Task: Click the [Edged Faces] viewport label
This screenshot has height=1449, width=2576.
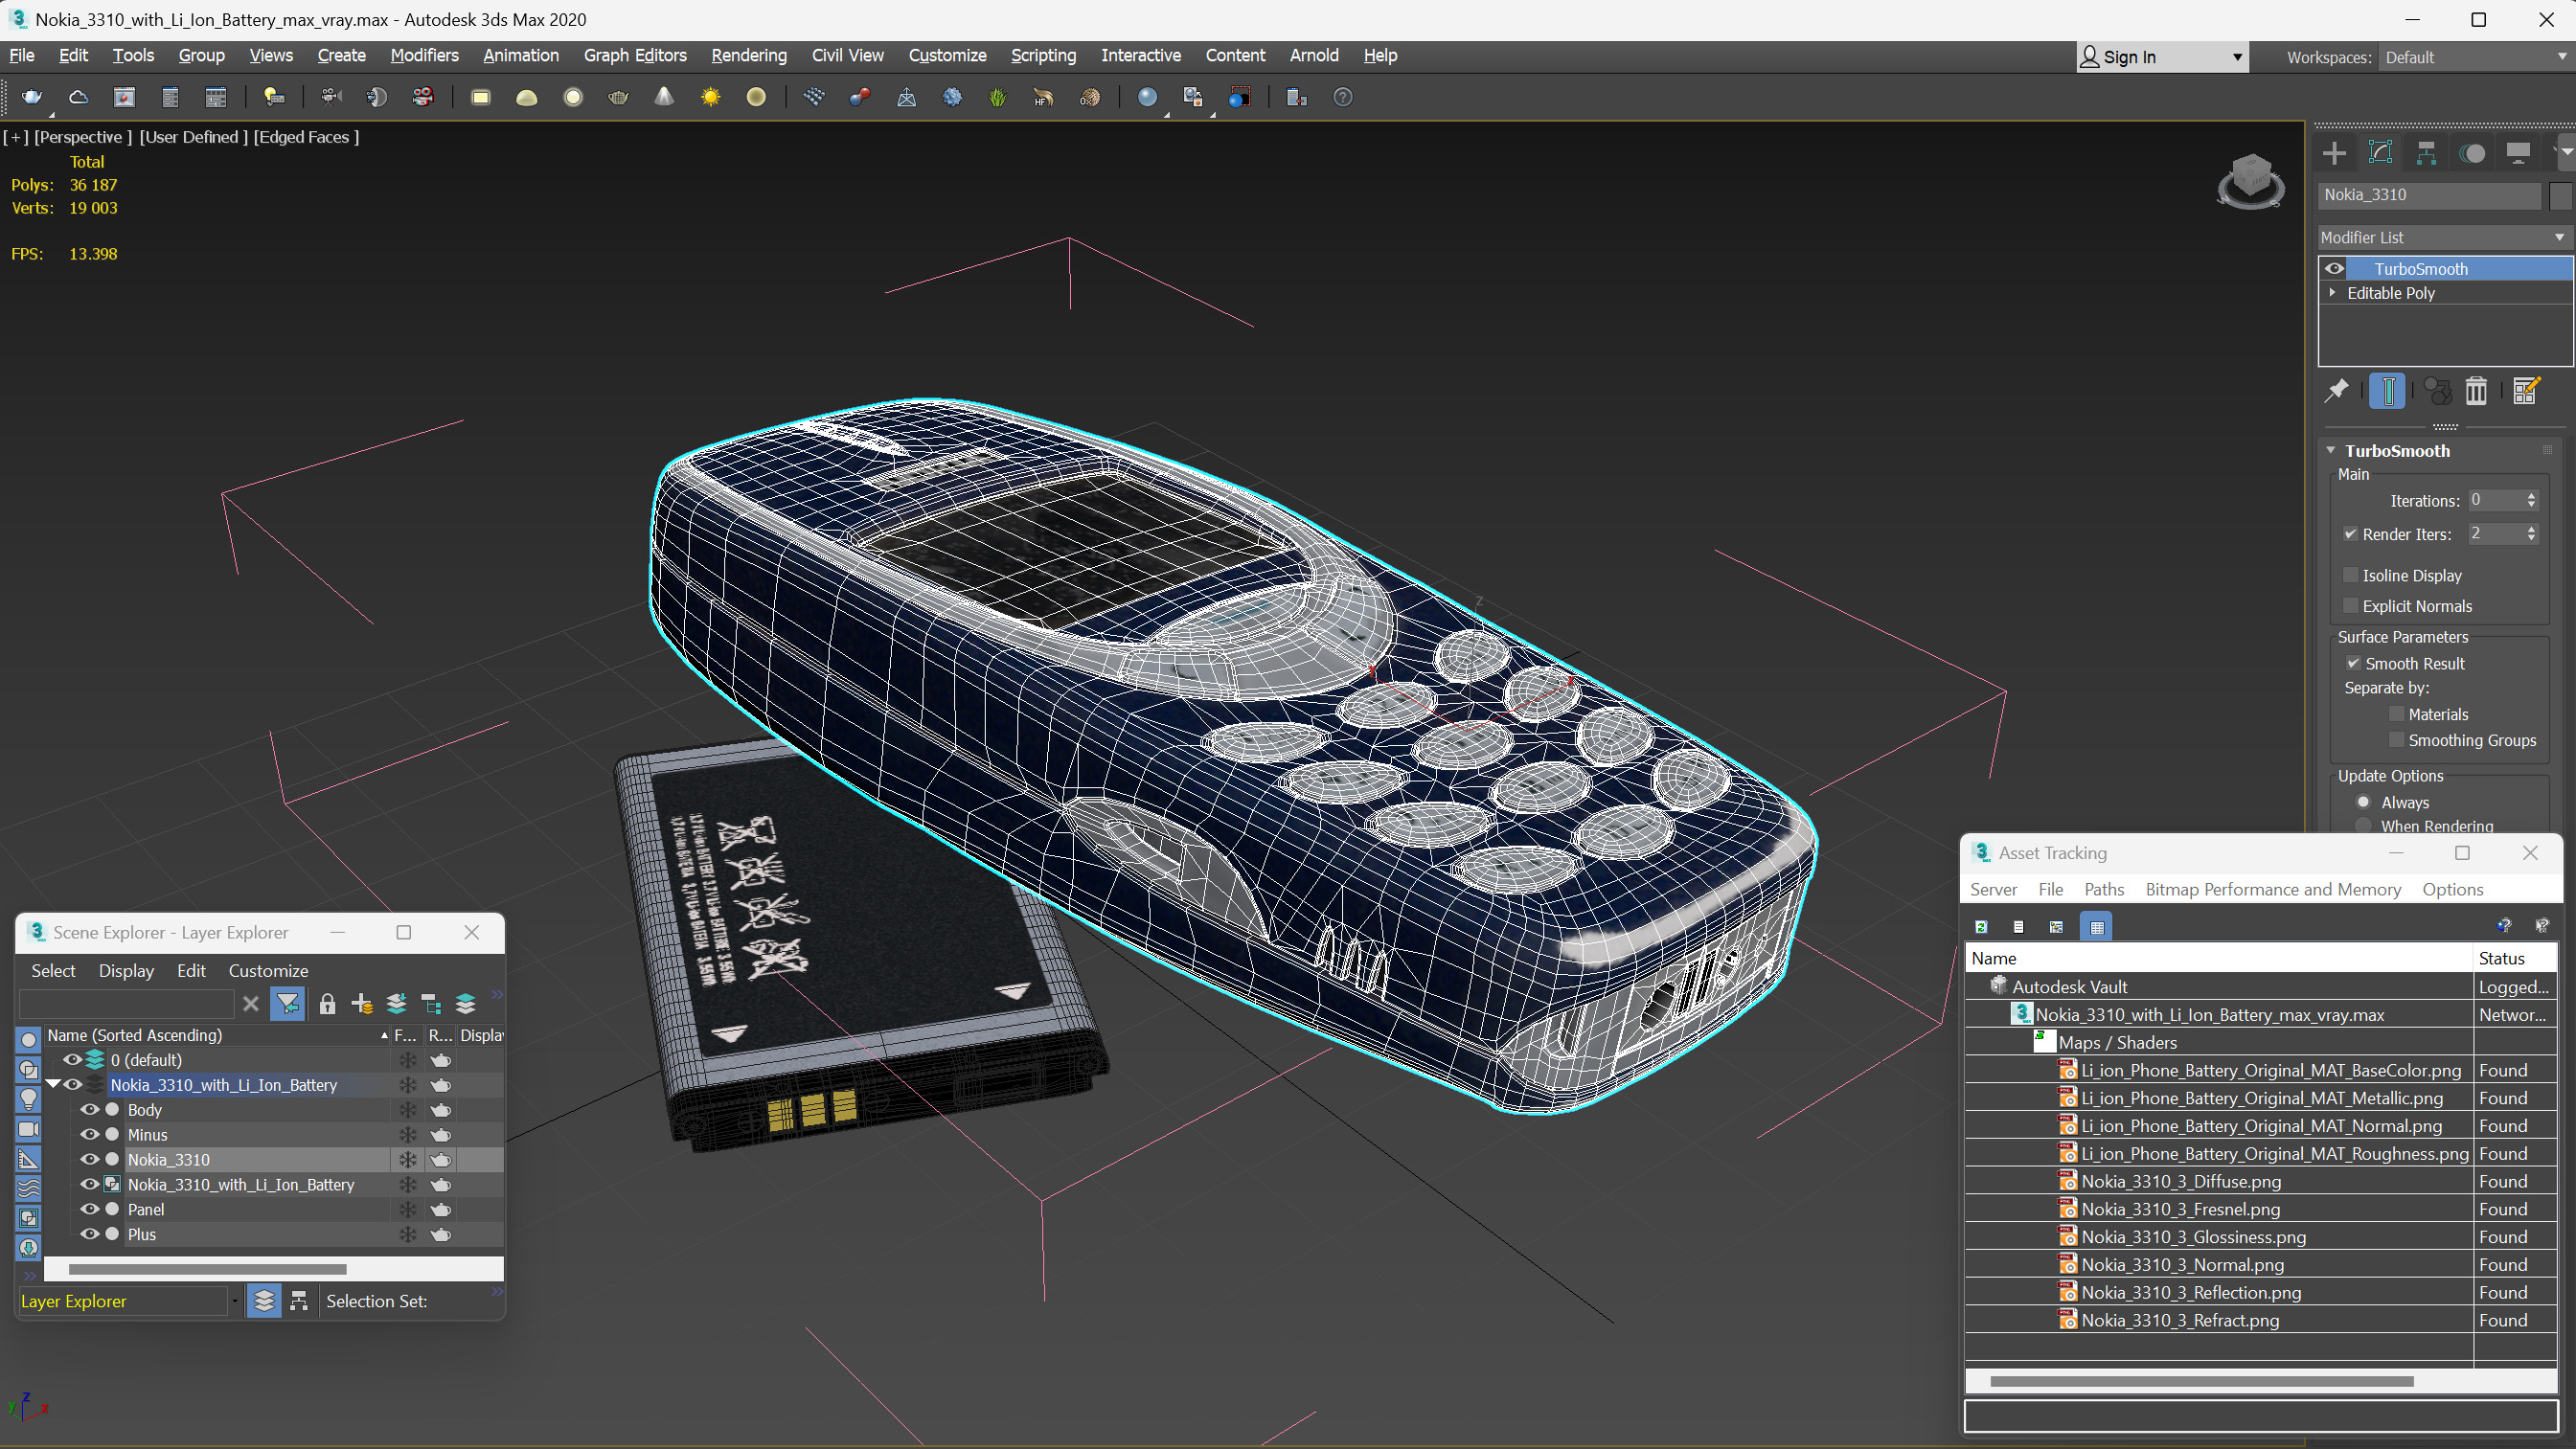Action: click(x=306, y=137)
